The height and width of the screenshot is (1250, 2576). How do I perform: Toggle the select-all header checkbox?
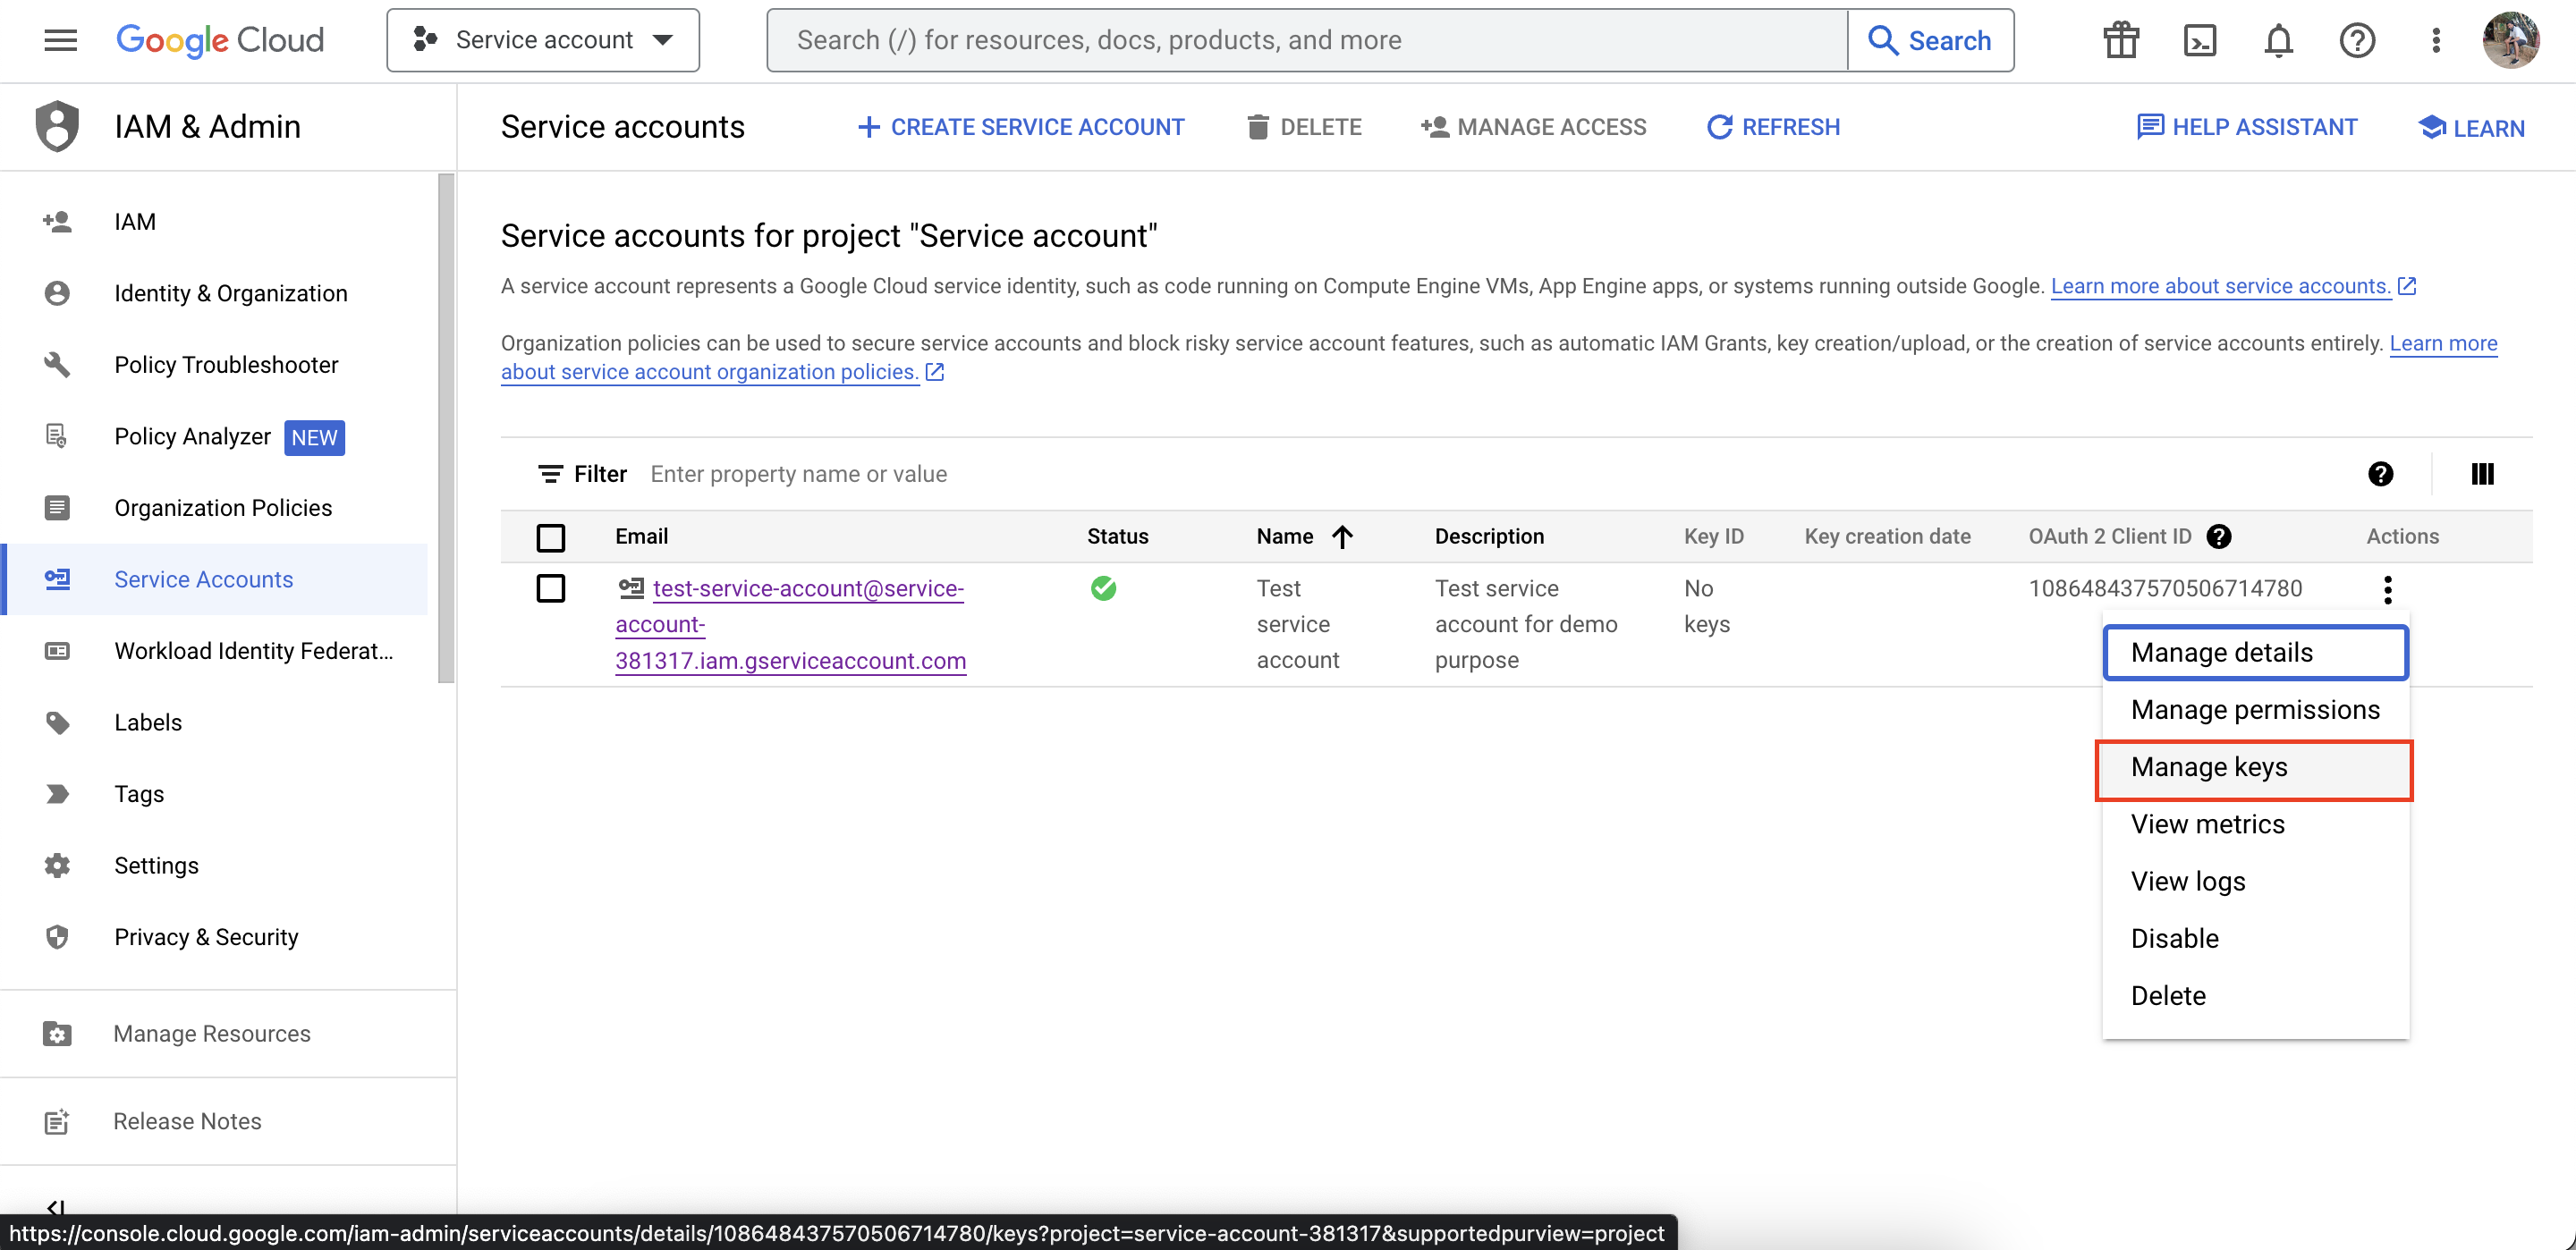[x=551, y=537]
